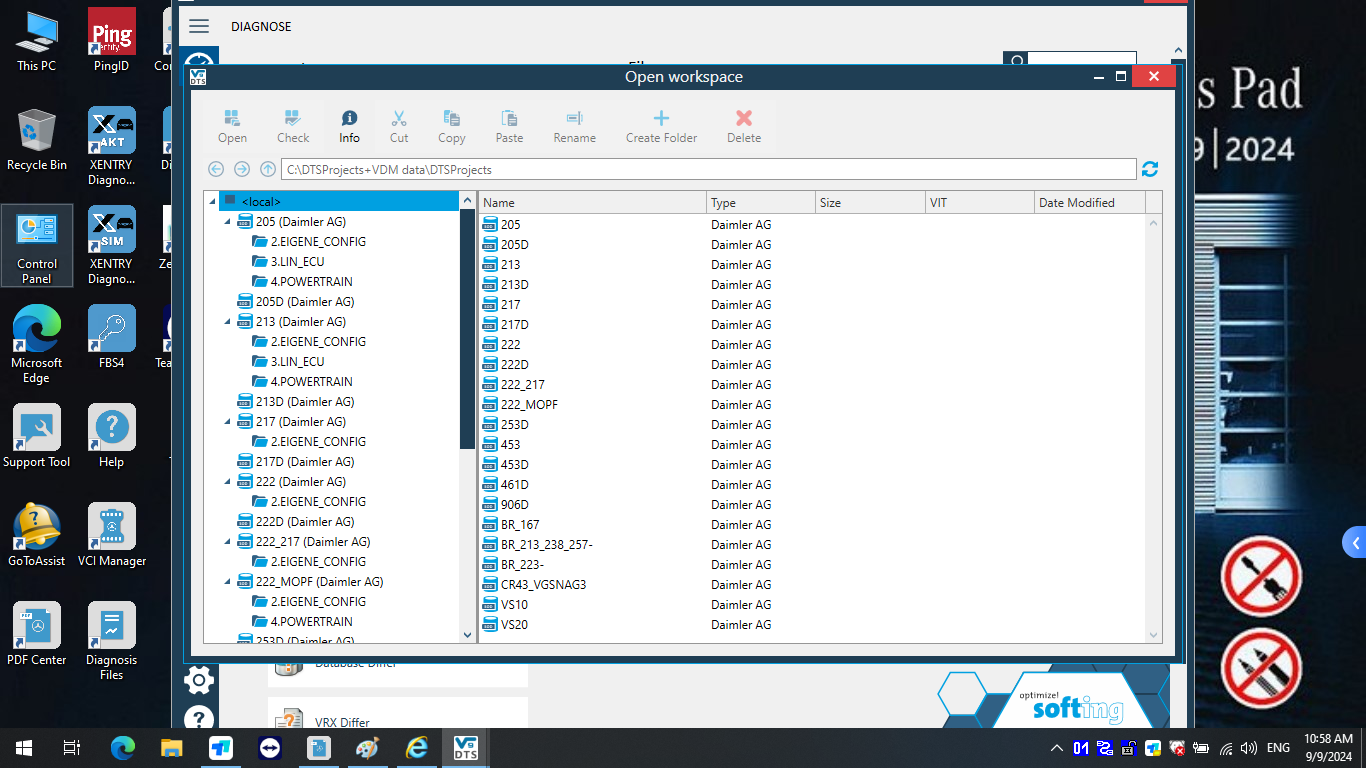Select the BR_167 workspace entry
1366x768 pixels.
(521, 524)
